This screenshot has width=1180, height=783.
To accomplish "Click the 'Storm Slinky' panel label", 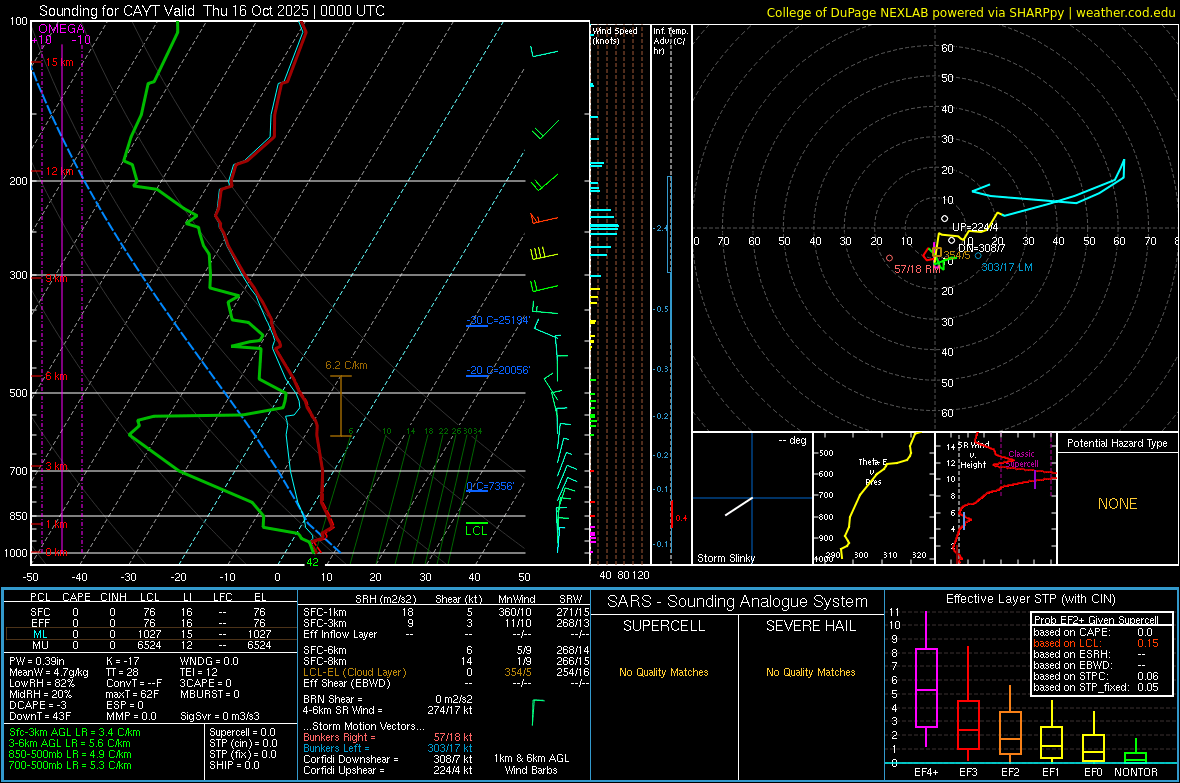I will [x=725, y=558].
